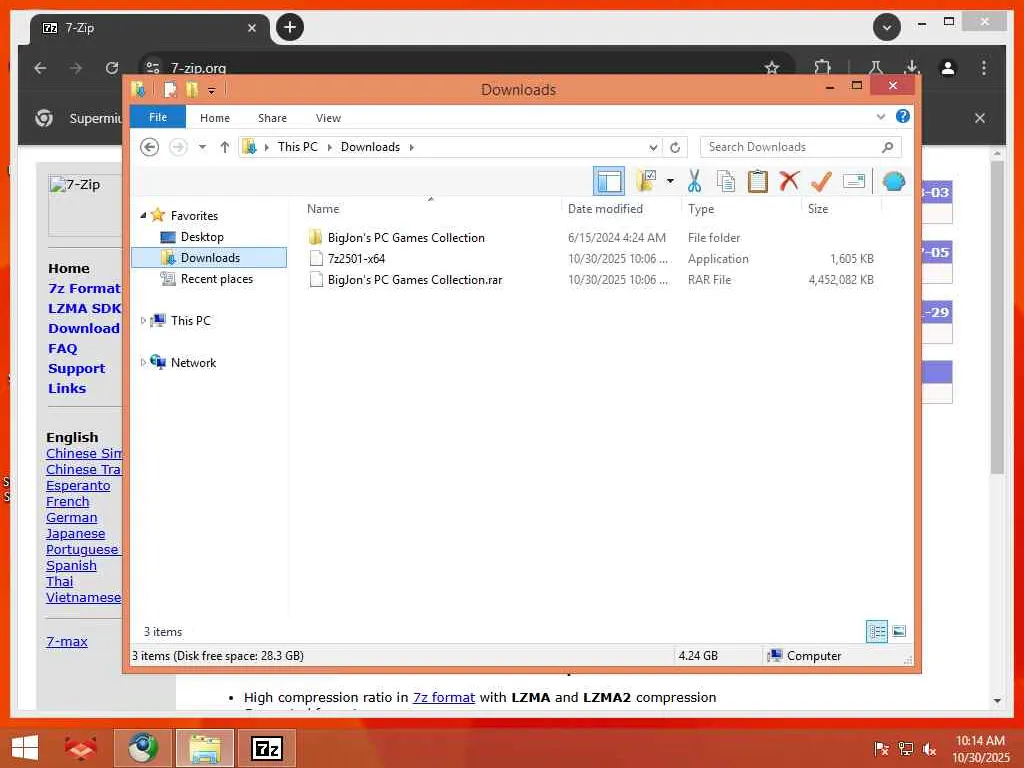This screenshot has height=768, width=1024.
Task: Open 7z app in taskbar
Action: click(x=267, y=748)
